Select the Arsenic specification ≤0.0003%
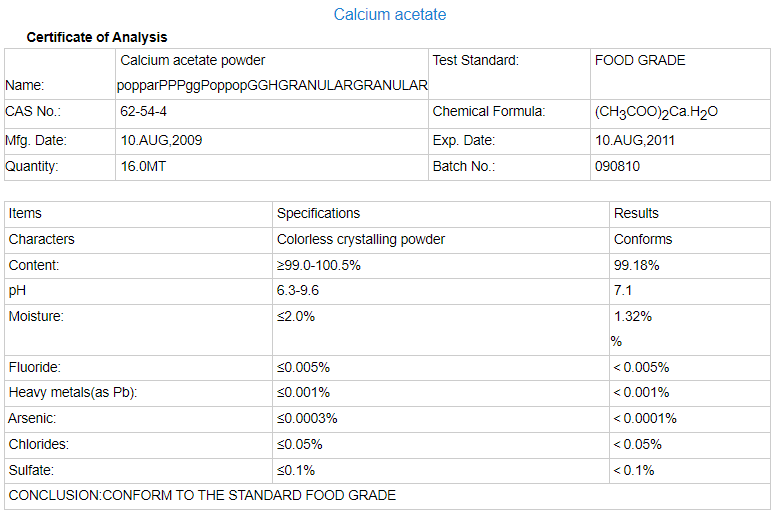Image resolution: width=777 pixels, height=516 pixels. (x=307, y=418)
